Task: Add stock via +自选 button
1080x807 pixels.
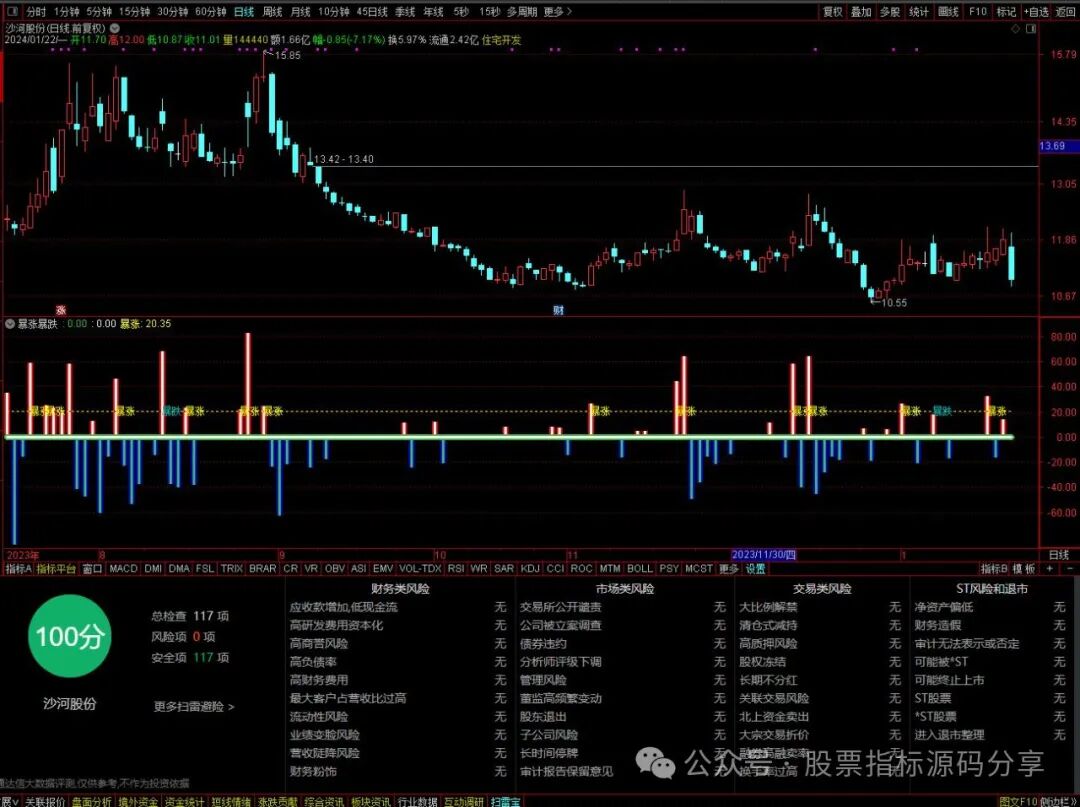Action: click(x=1036, y=12)
